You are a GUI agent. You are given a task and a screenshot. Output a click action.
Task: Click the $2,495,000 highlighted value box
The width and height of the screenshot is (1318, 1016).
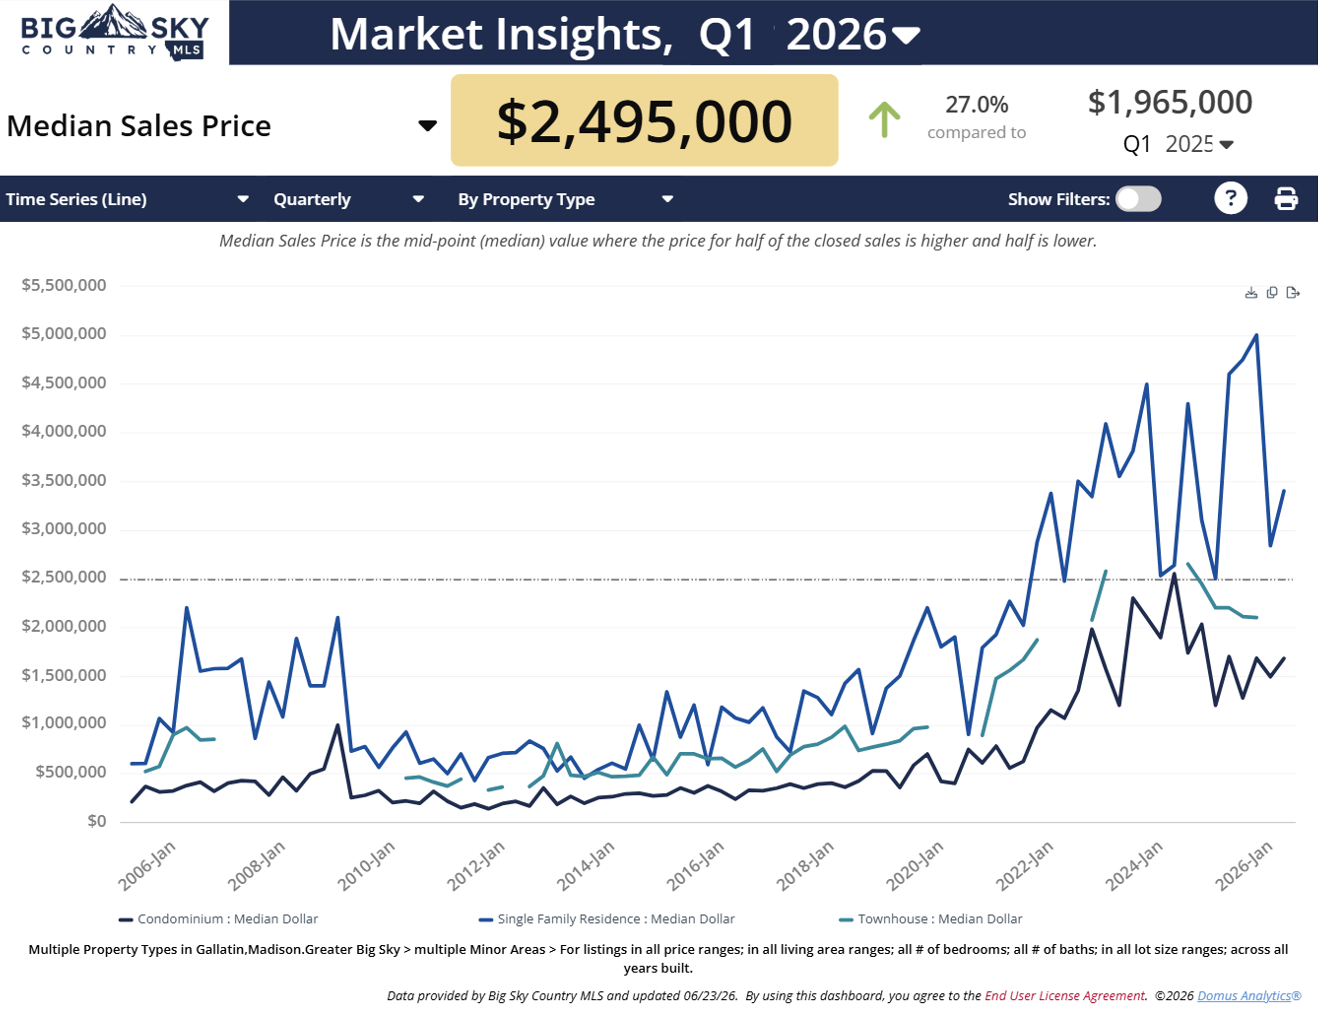[644, 120]
